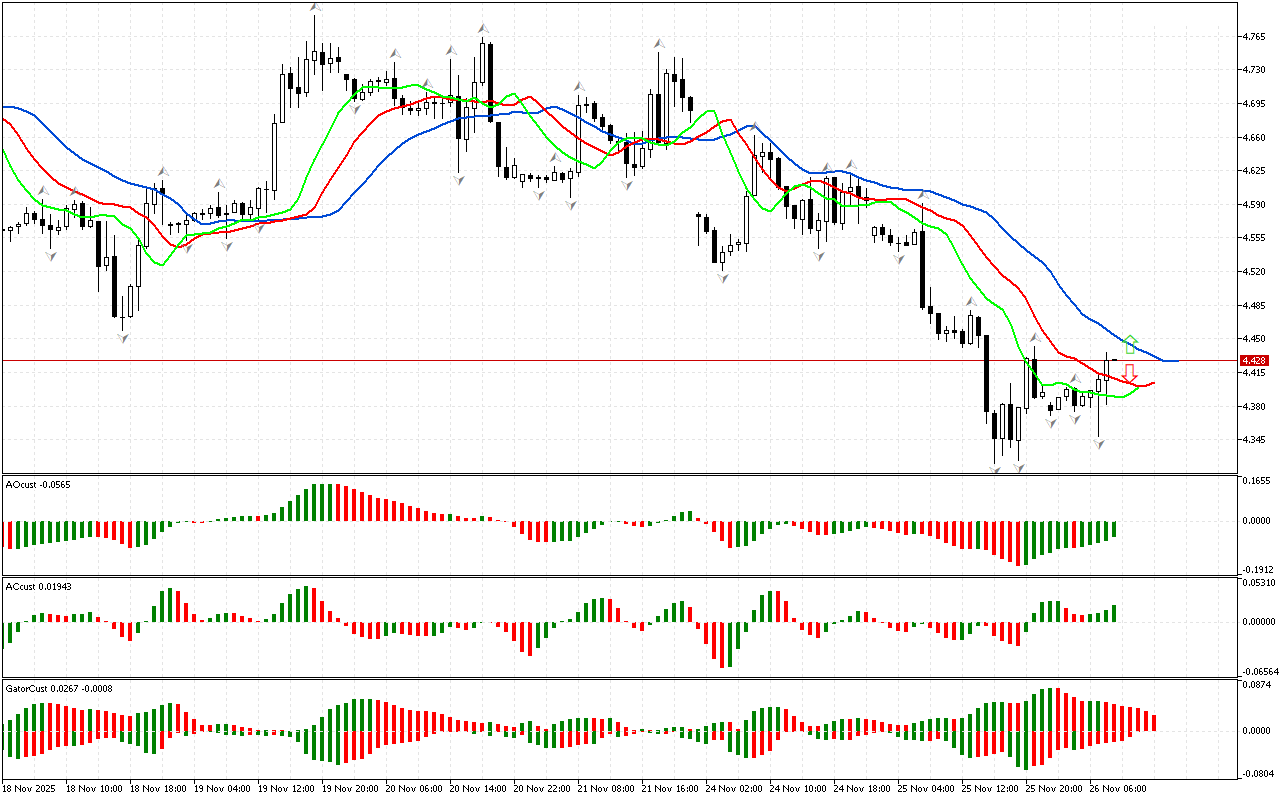Click the 4.765 price scale value

pyautogui.click(x=1253, y=37)
